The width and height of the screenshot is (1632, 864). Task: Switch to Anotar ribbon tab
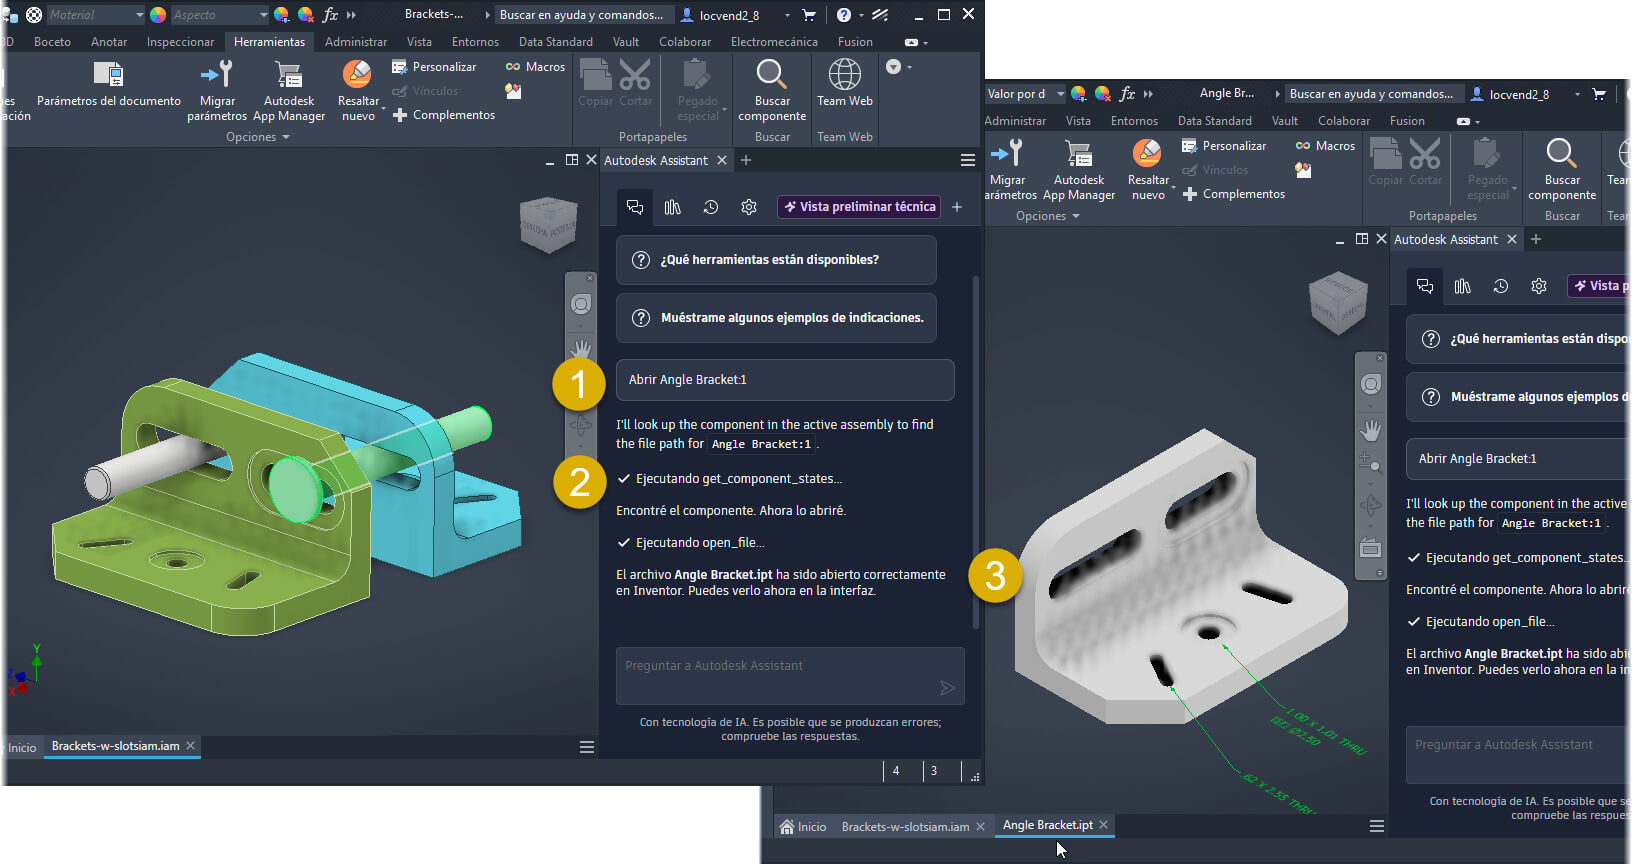(109, 42)
